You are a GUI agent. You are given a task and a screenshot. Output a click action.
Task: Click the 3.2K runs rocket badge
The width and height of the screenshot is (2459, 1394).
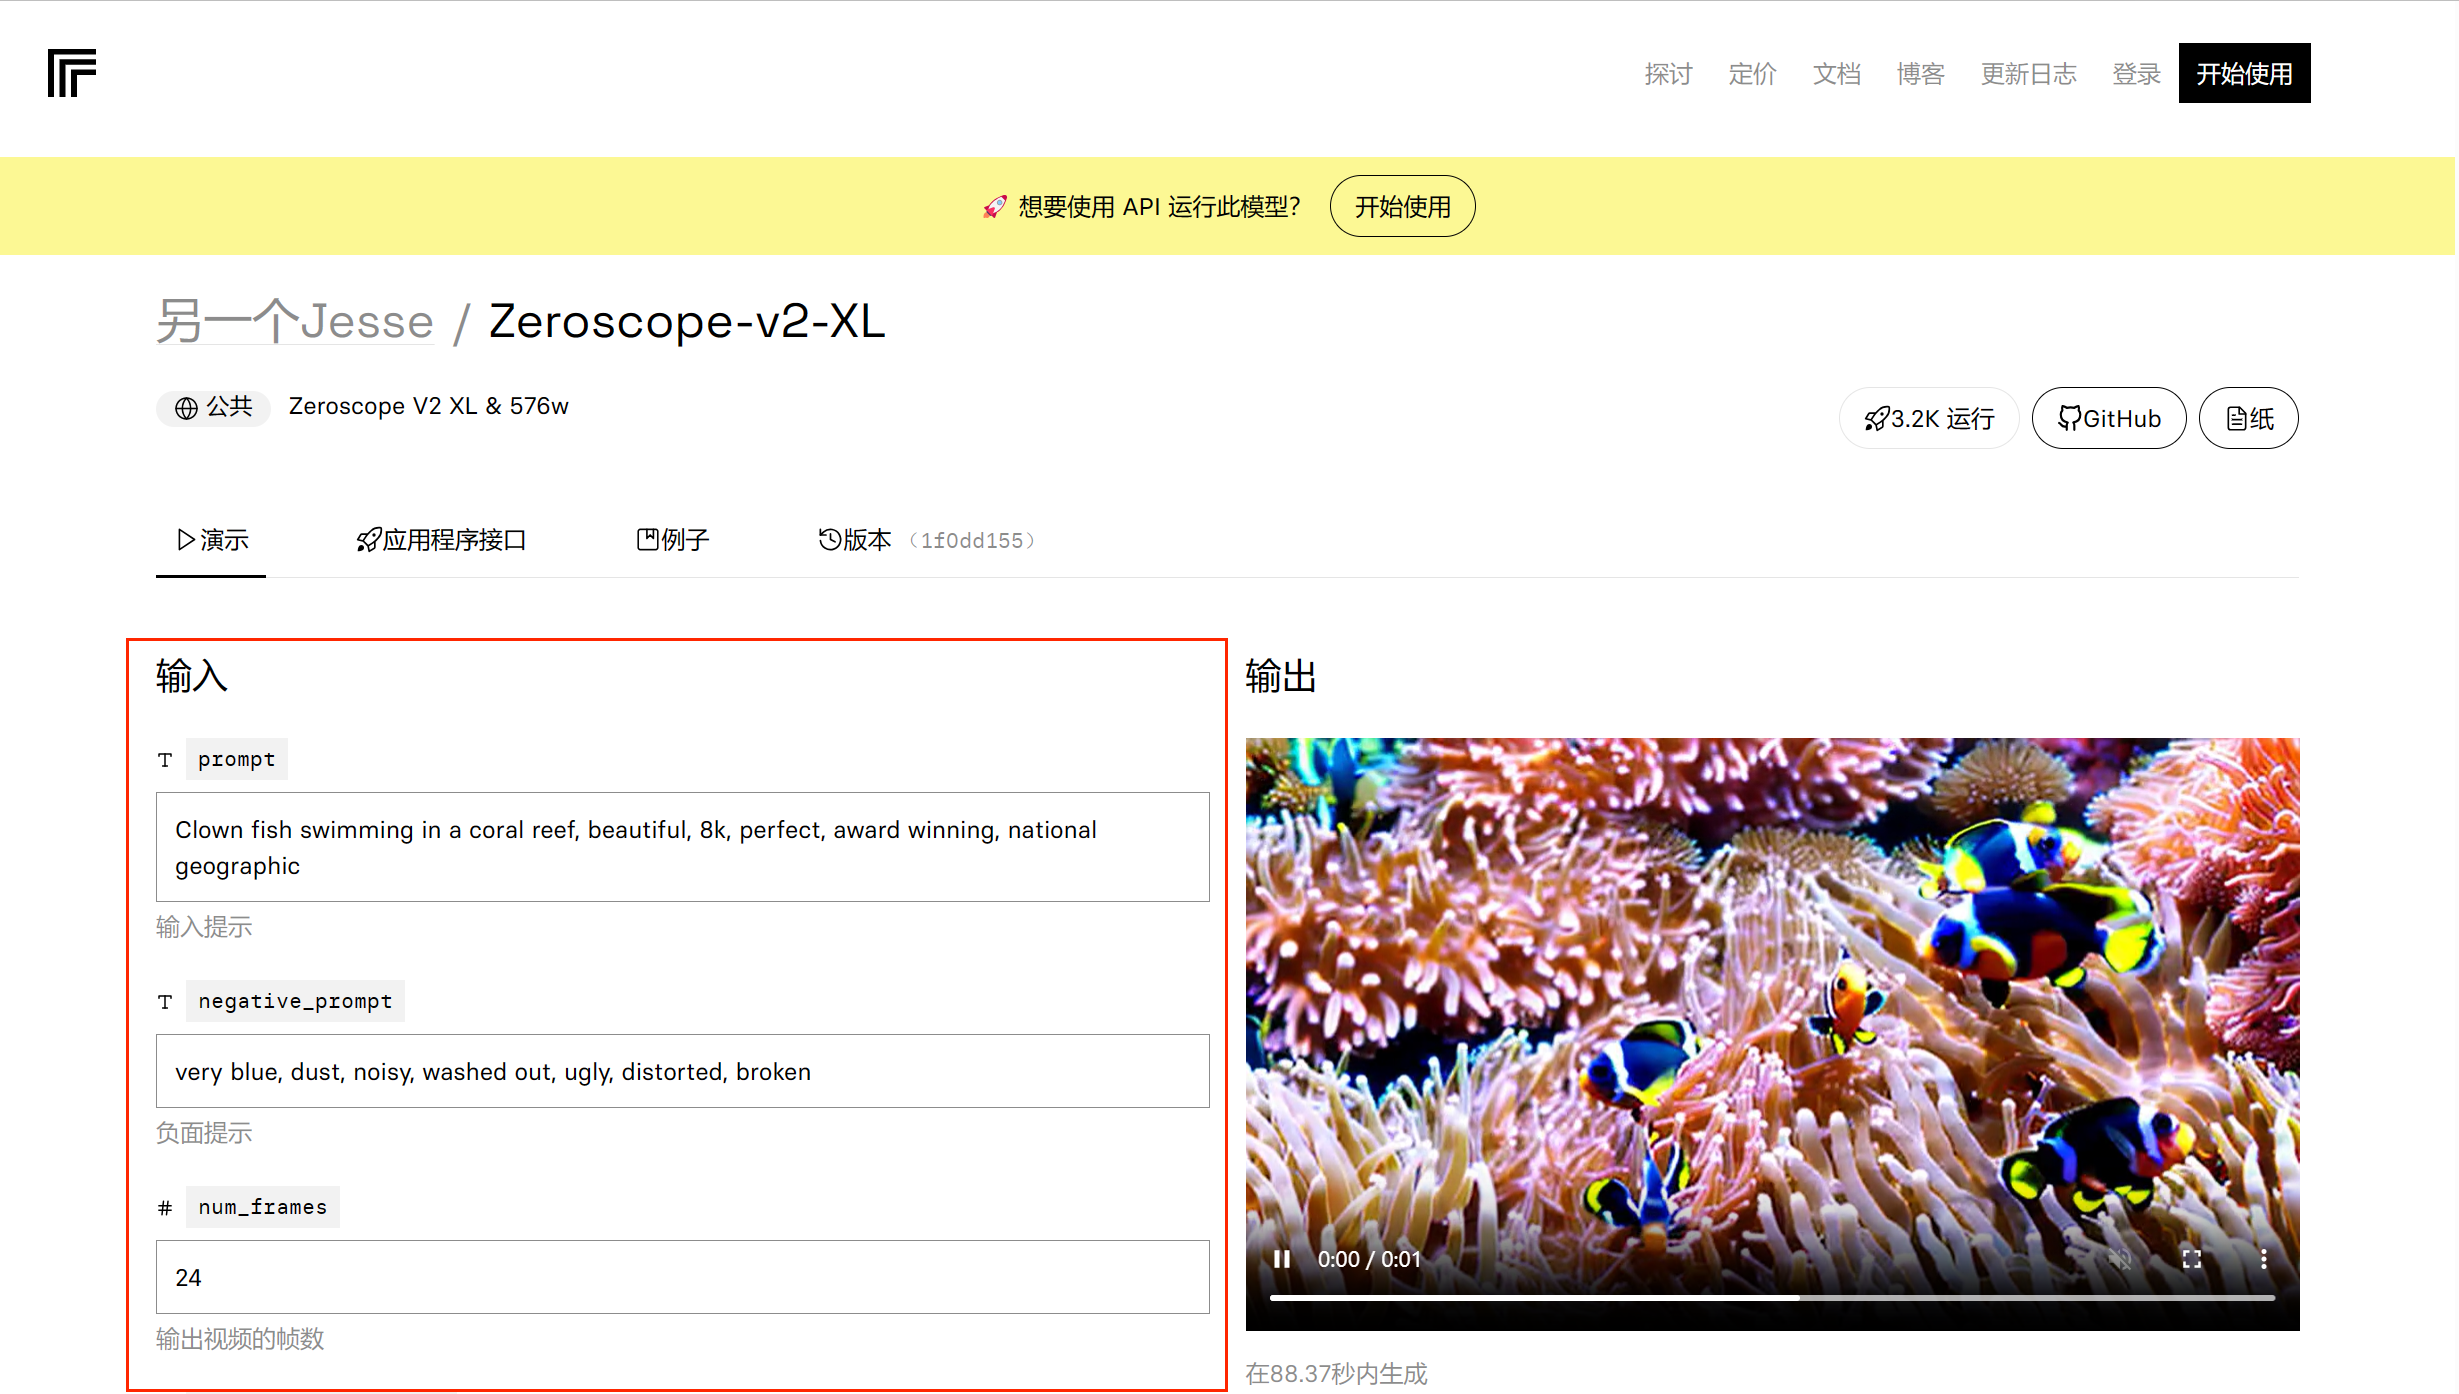[x=1928, y=418]
